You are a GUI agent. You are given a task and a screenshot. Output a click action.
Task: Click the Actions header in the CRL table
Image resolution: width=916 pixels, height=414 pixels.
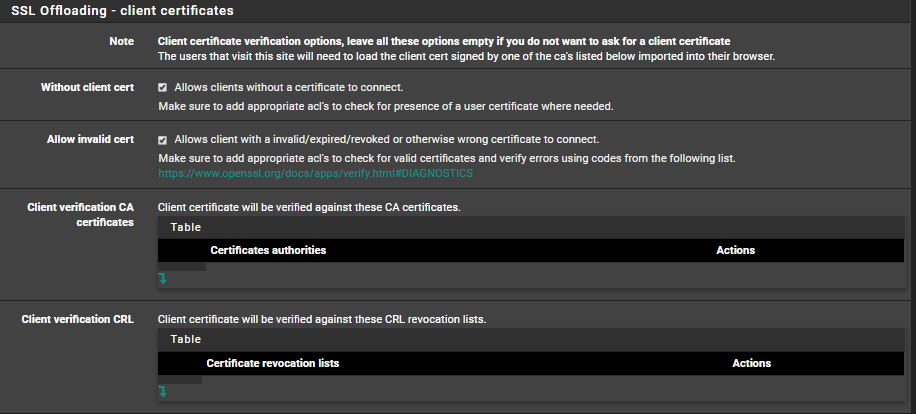pyautogui.click(x=751, y=364)
